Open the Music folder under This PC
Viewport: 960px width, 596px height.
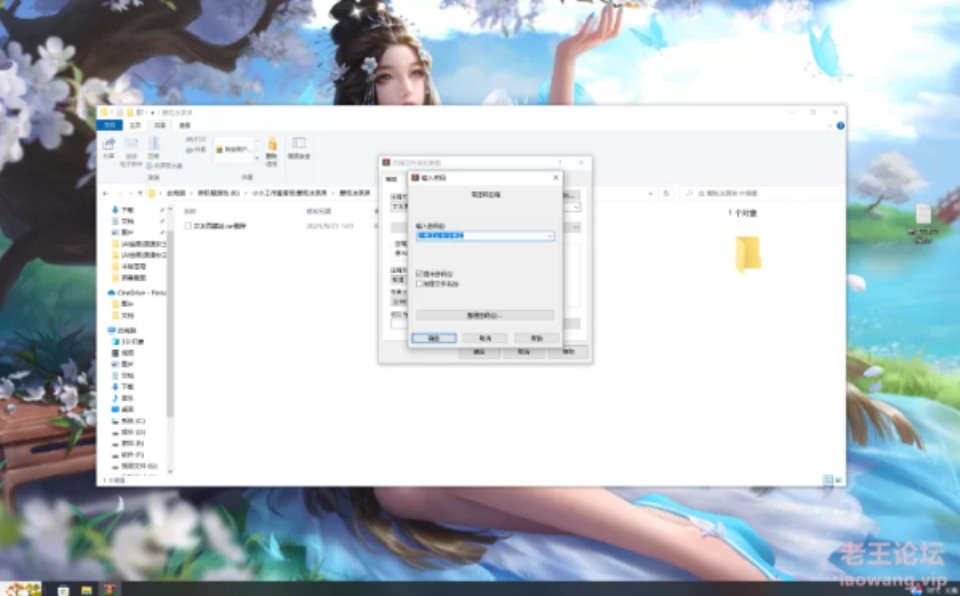coord(123,398)
